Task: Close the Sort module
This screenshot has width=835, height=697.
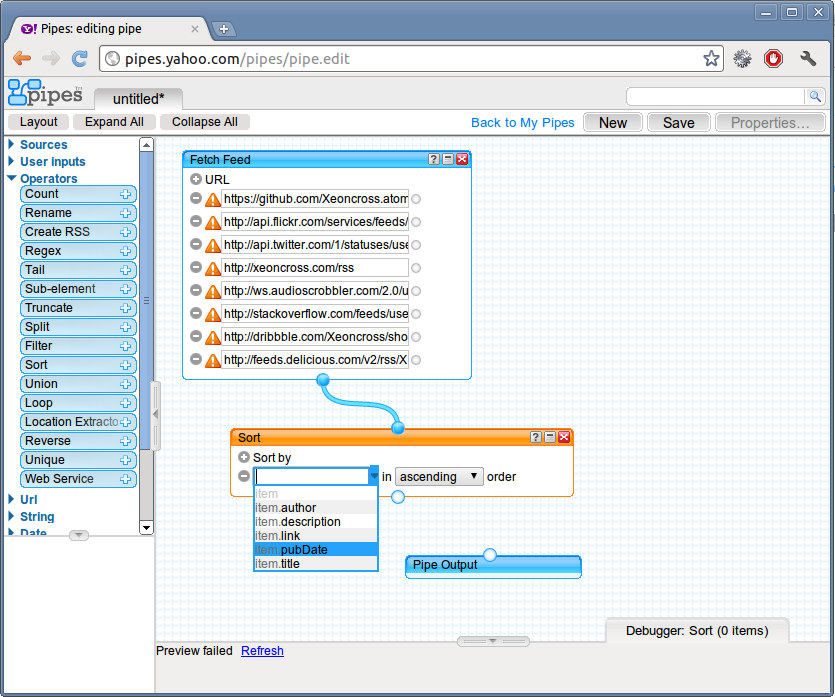Action: tap(564, 437)
